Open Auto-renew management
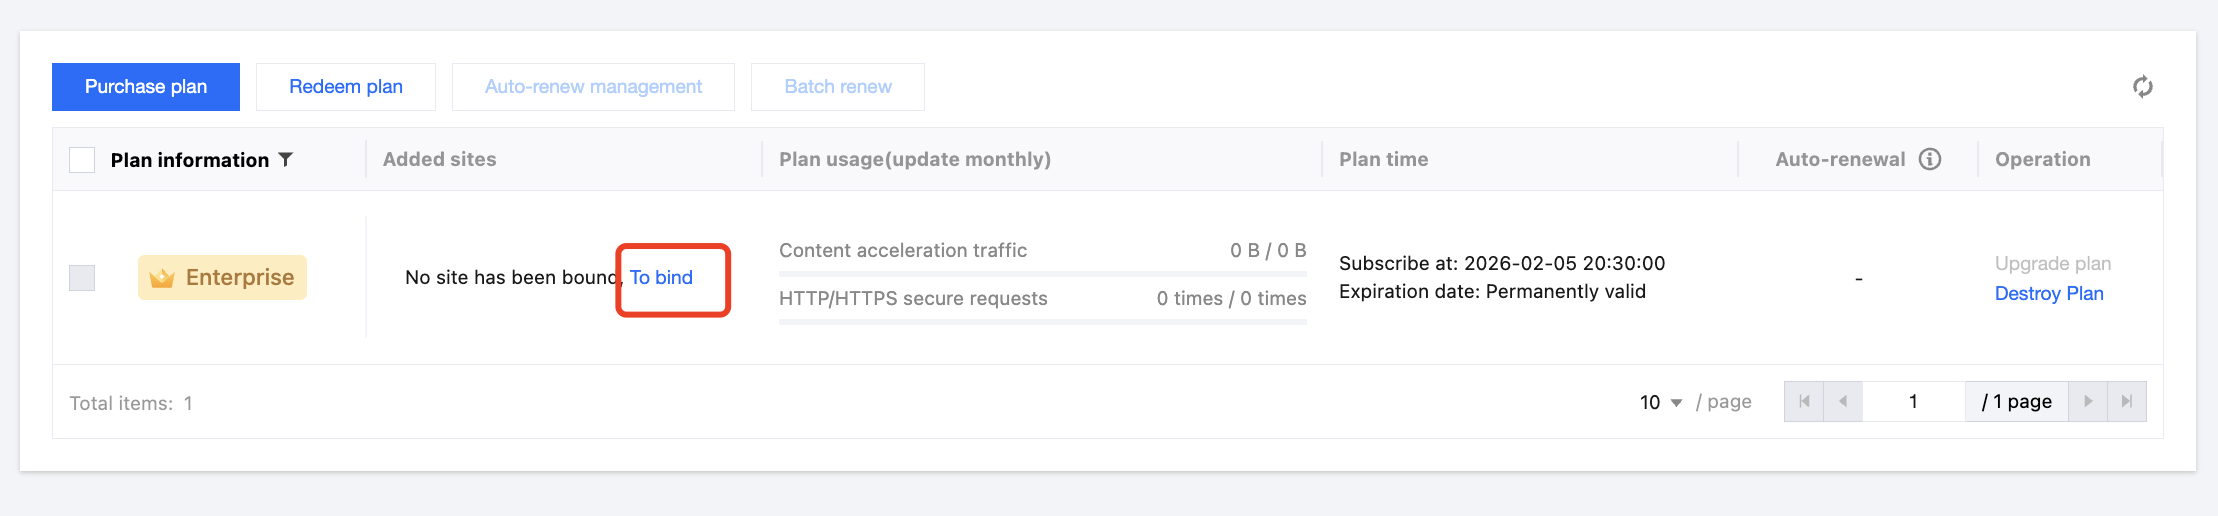This screenshot has width=2218, height=516. pyautogui.click(x=593, y=87)
